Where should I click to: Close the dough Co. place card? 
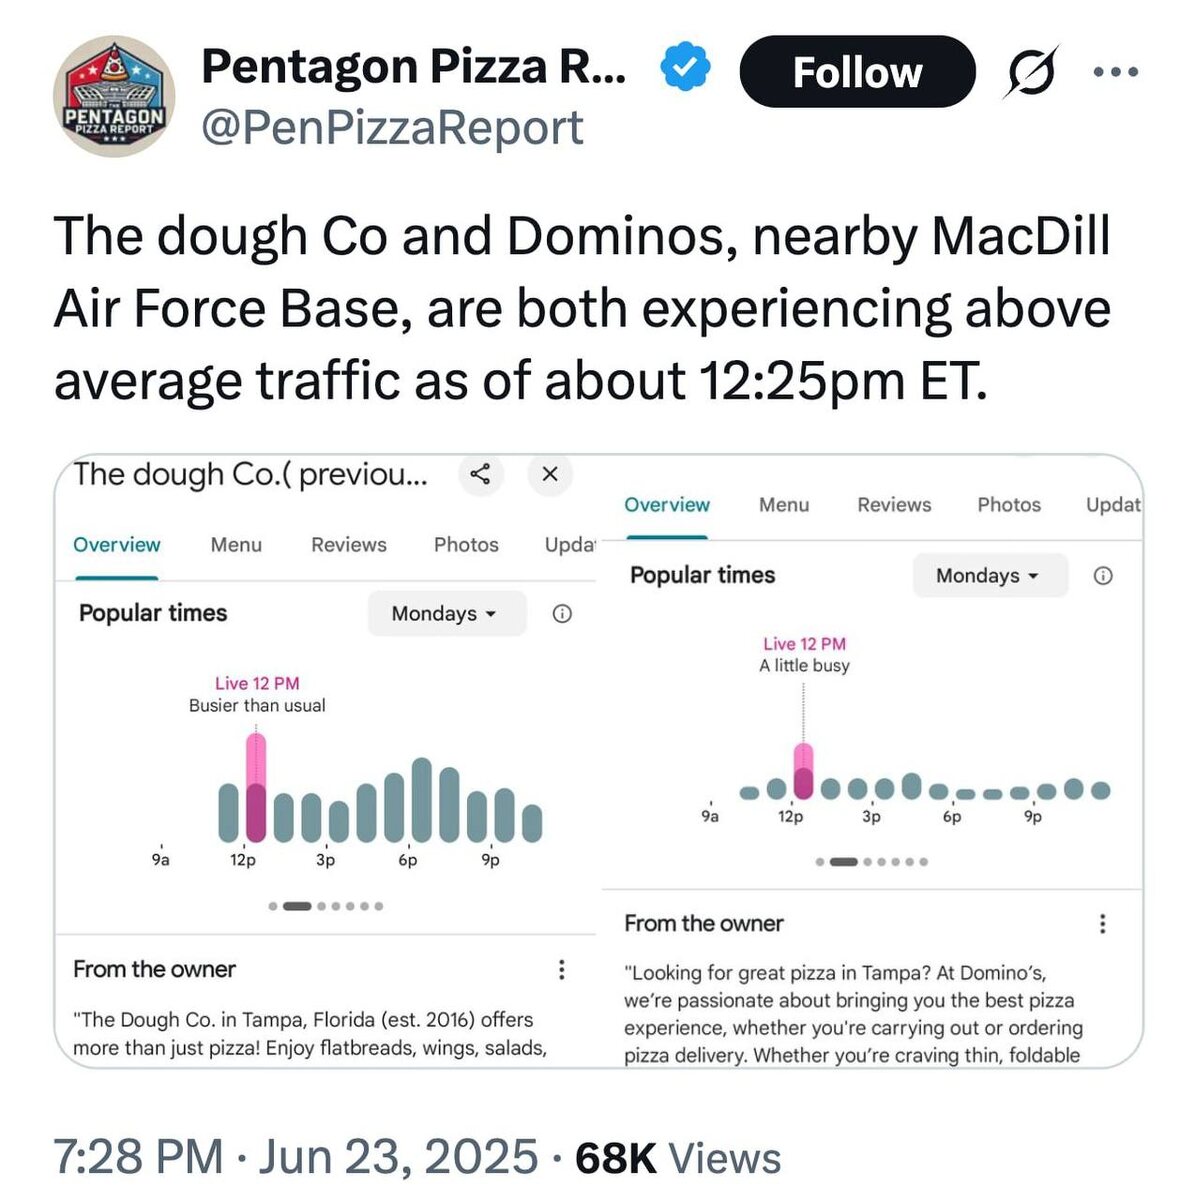tap(549, 474)
